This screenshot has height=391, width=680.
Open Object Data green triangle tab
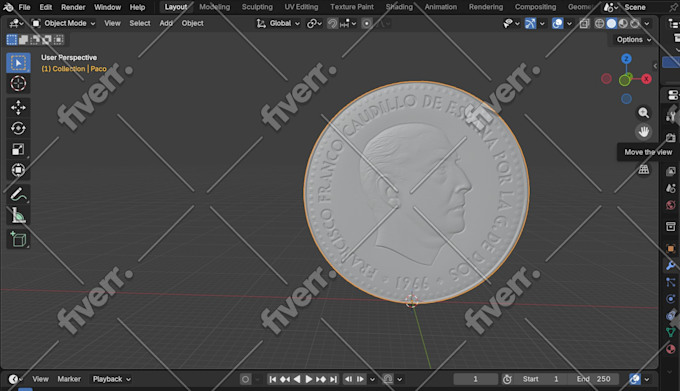point(670,332)
